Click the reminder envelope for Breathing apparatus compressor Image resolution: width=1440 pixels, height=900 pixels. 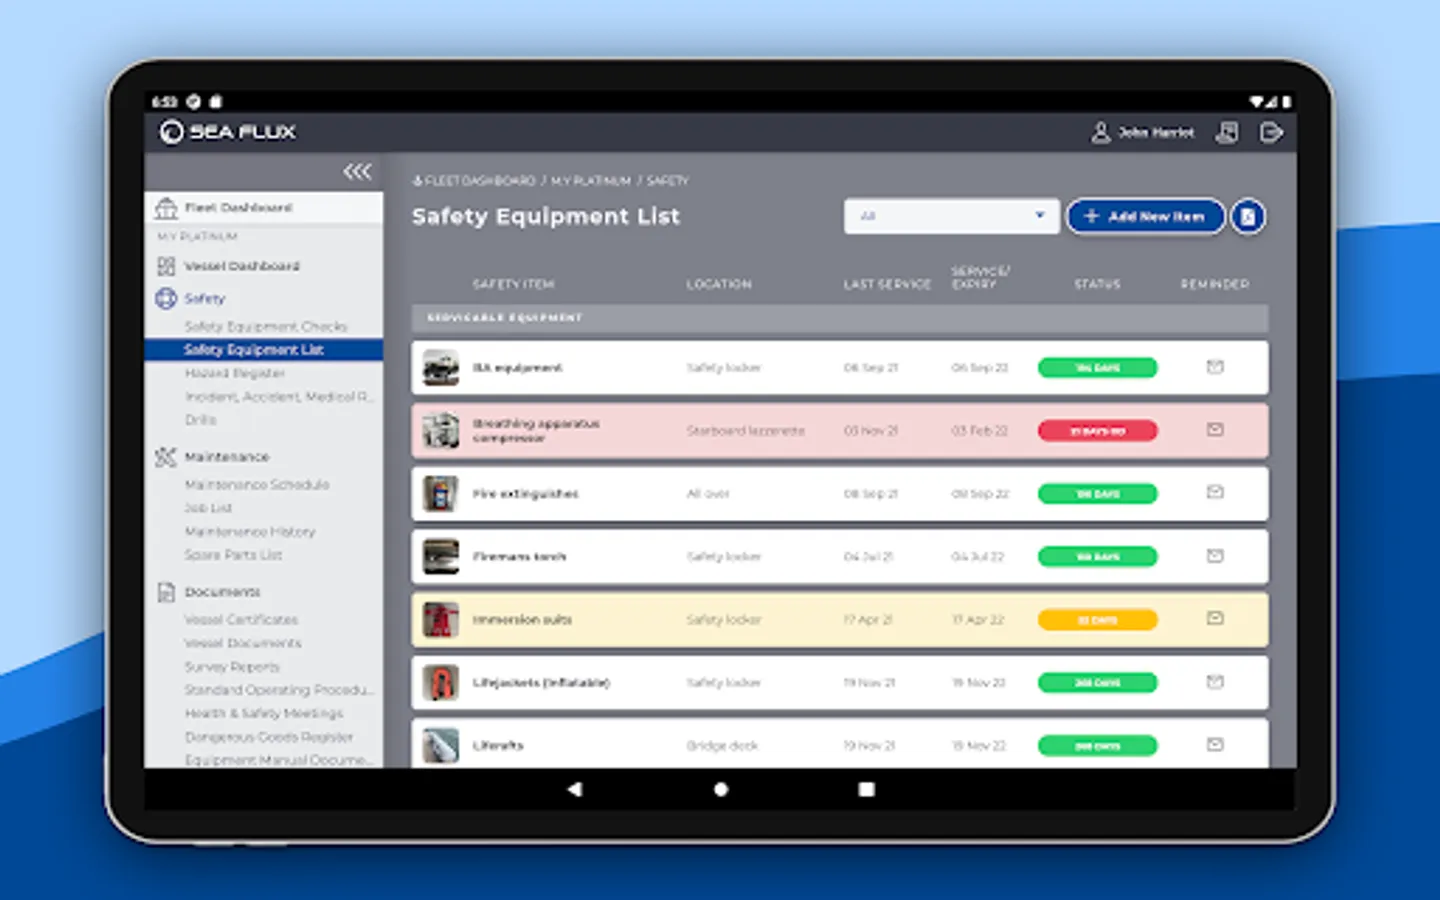click(x=1215, y=430)
